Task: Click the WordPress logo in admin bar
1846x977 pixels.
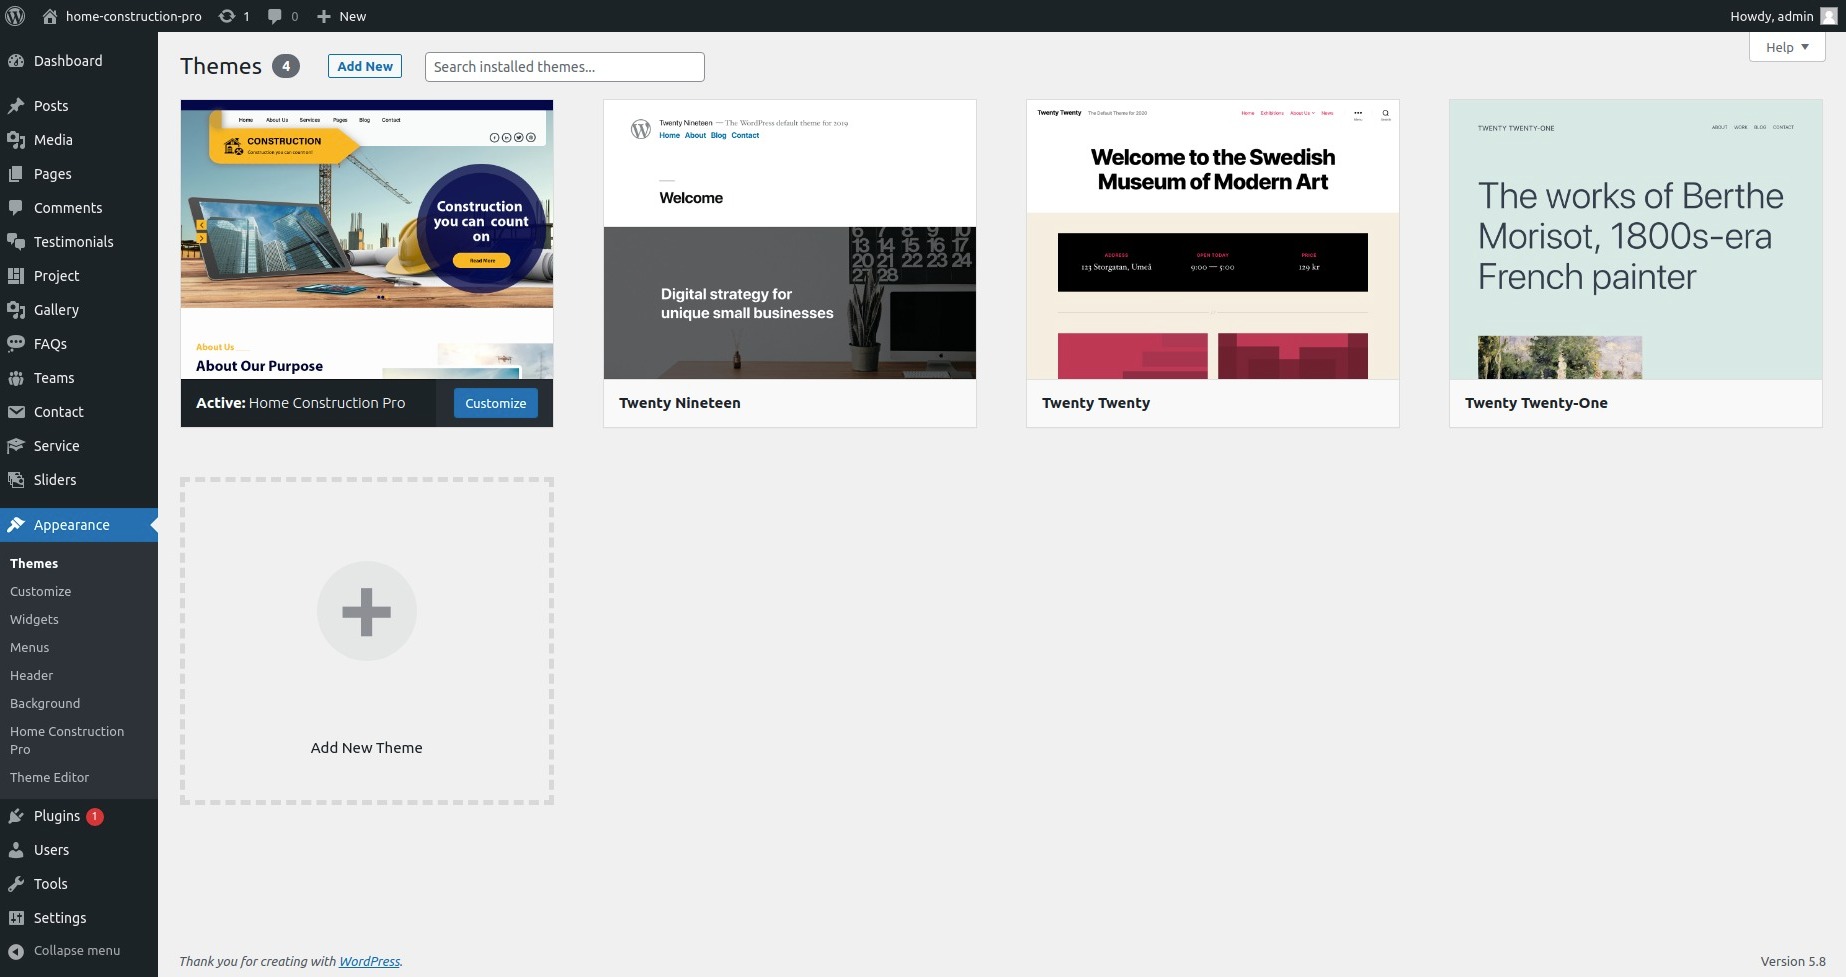Action: pyautogui.click(x=15, y=16)
